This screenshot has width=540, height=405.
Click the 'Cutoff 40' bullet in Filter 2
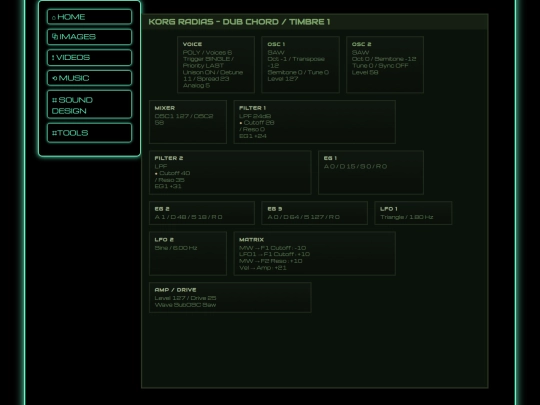(172, 173)
